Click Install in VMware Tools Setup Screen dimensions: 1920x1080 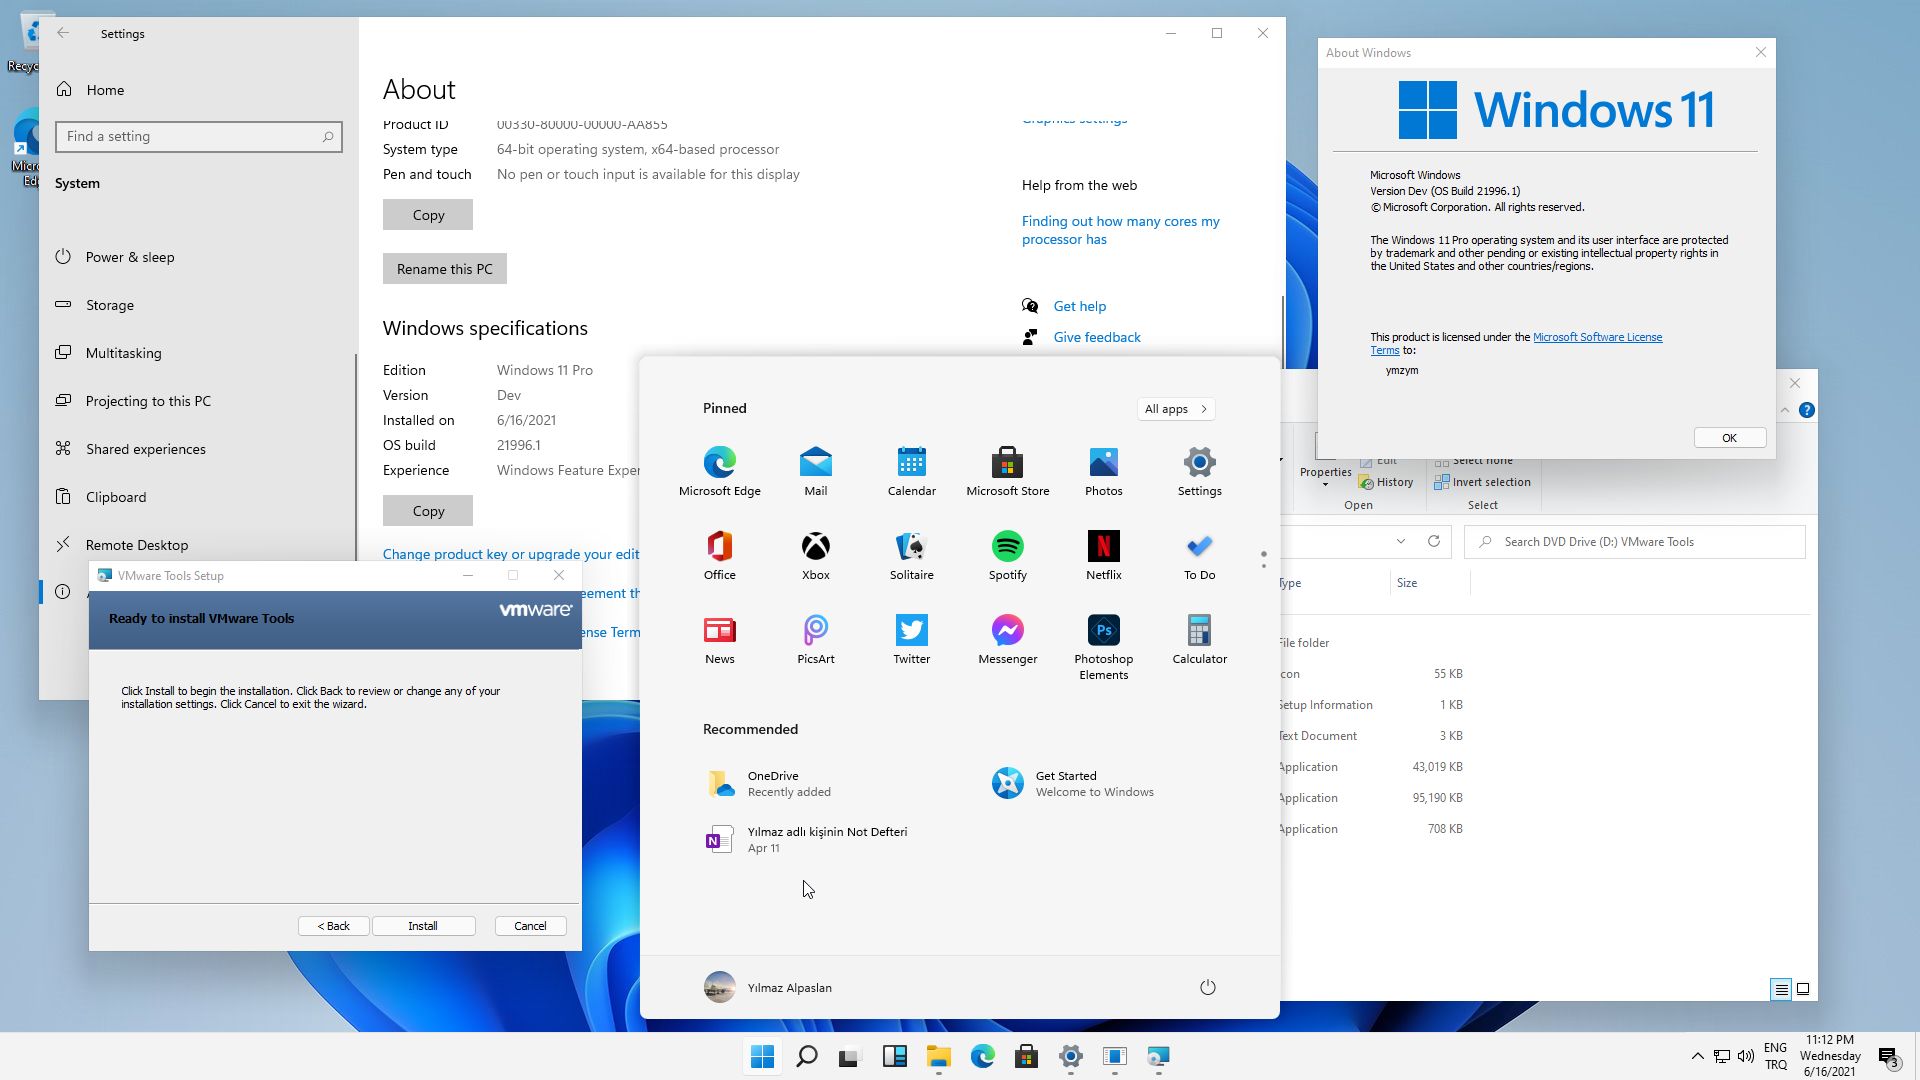(x=423, y=926)
